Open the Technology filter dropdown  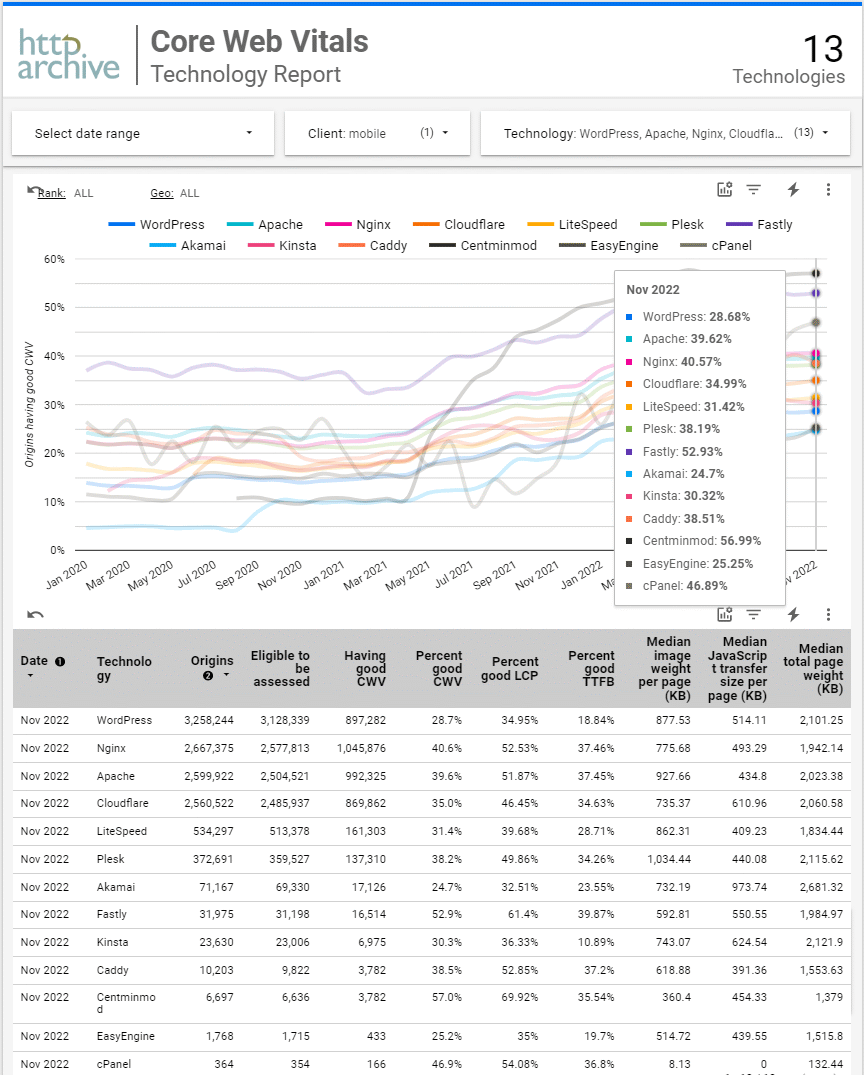pyautogui.click(x=665, y=133)
